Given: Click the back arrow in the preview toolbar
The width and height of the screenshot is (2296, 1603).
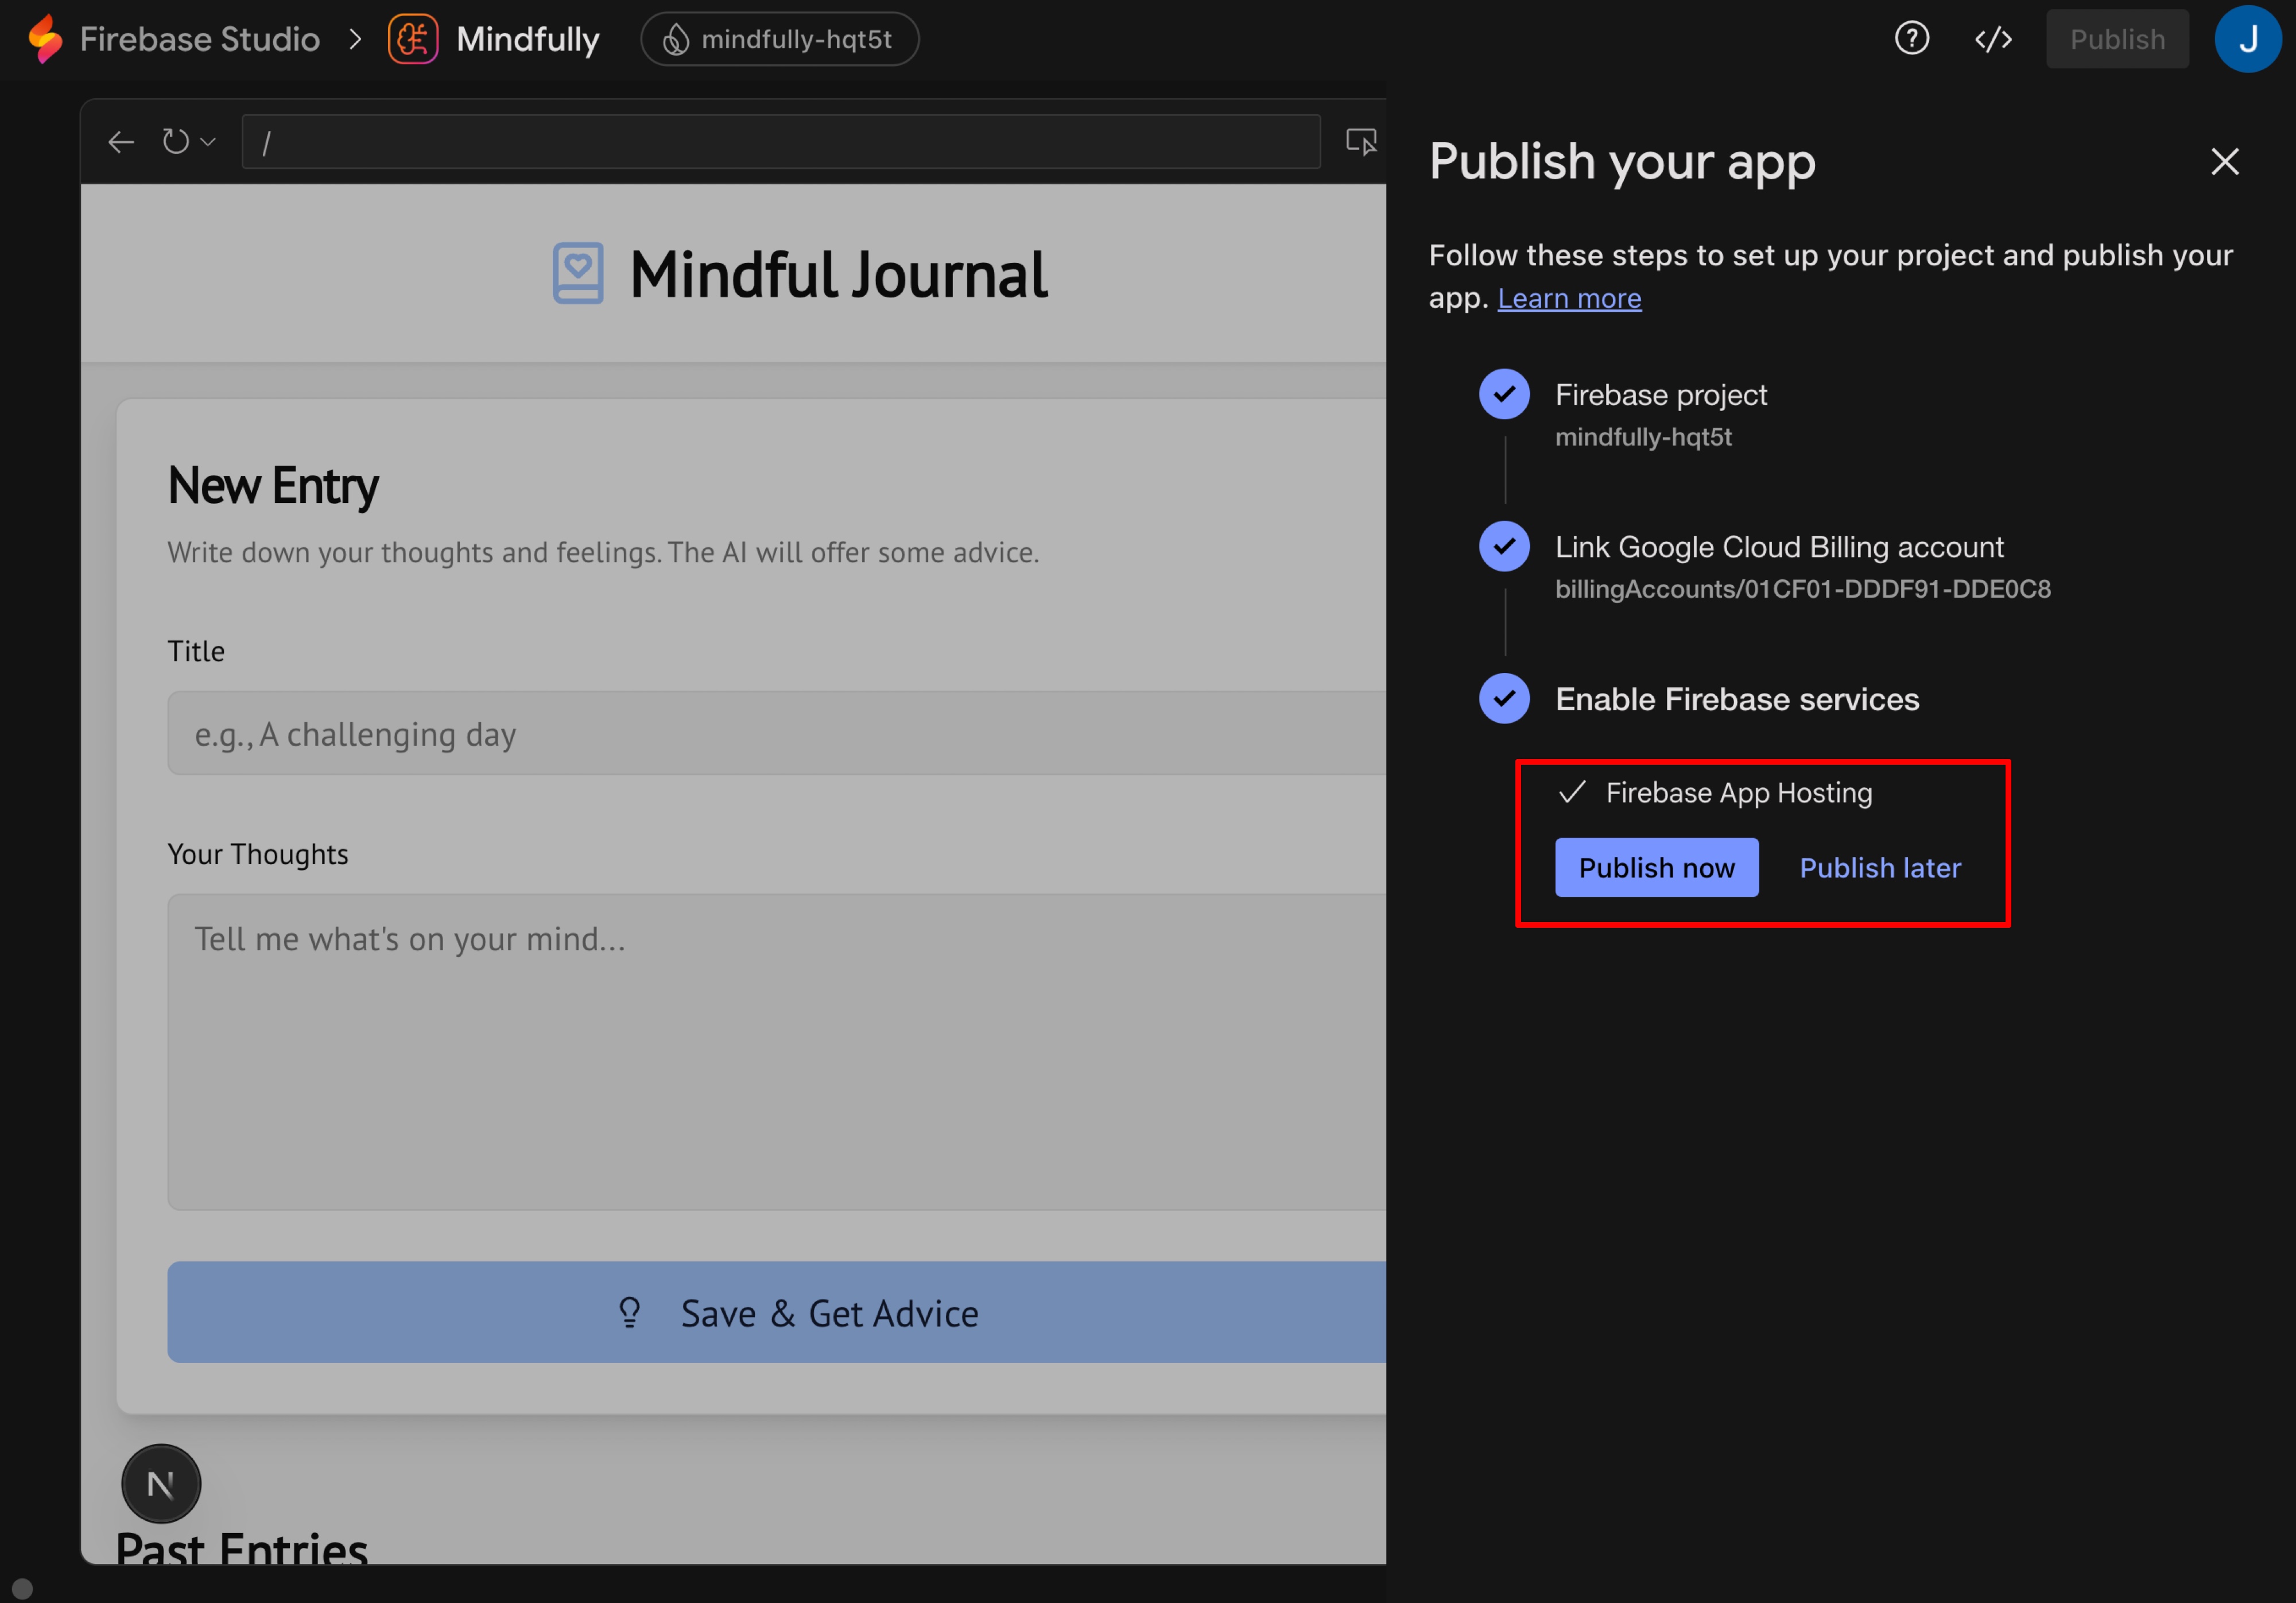Looking at the screenshot, I should click(x=120, y=141).
